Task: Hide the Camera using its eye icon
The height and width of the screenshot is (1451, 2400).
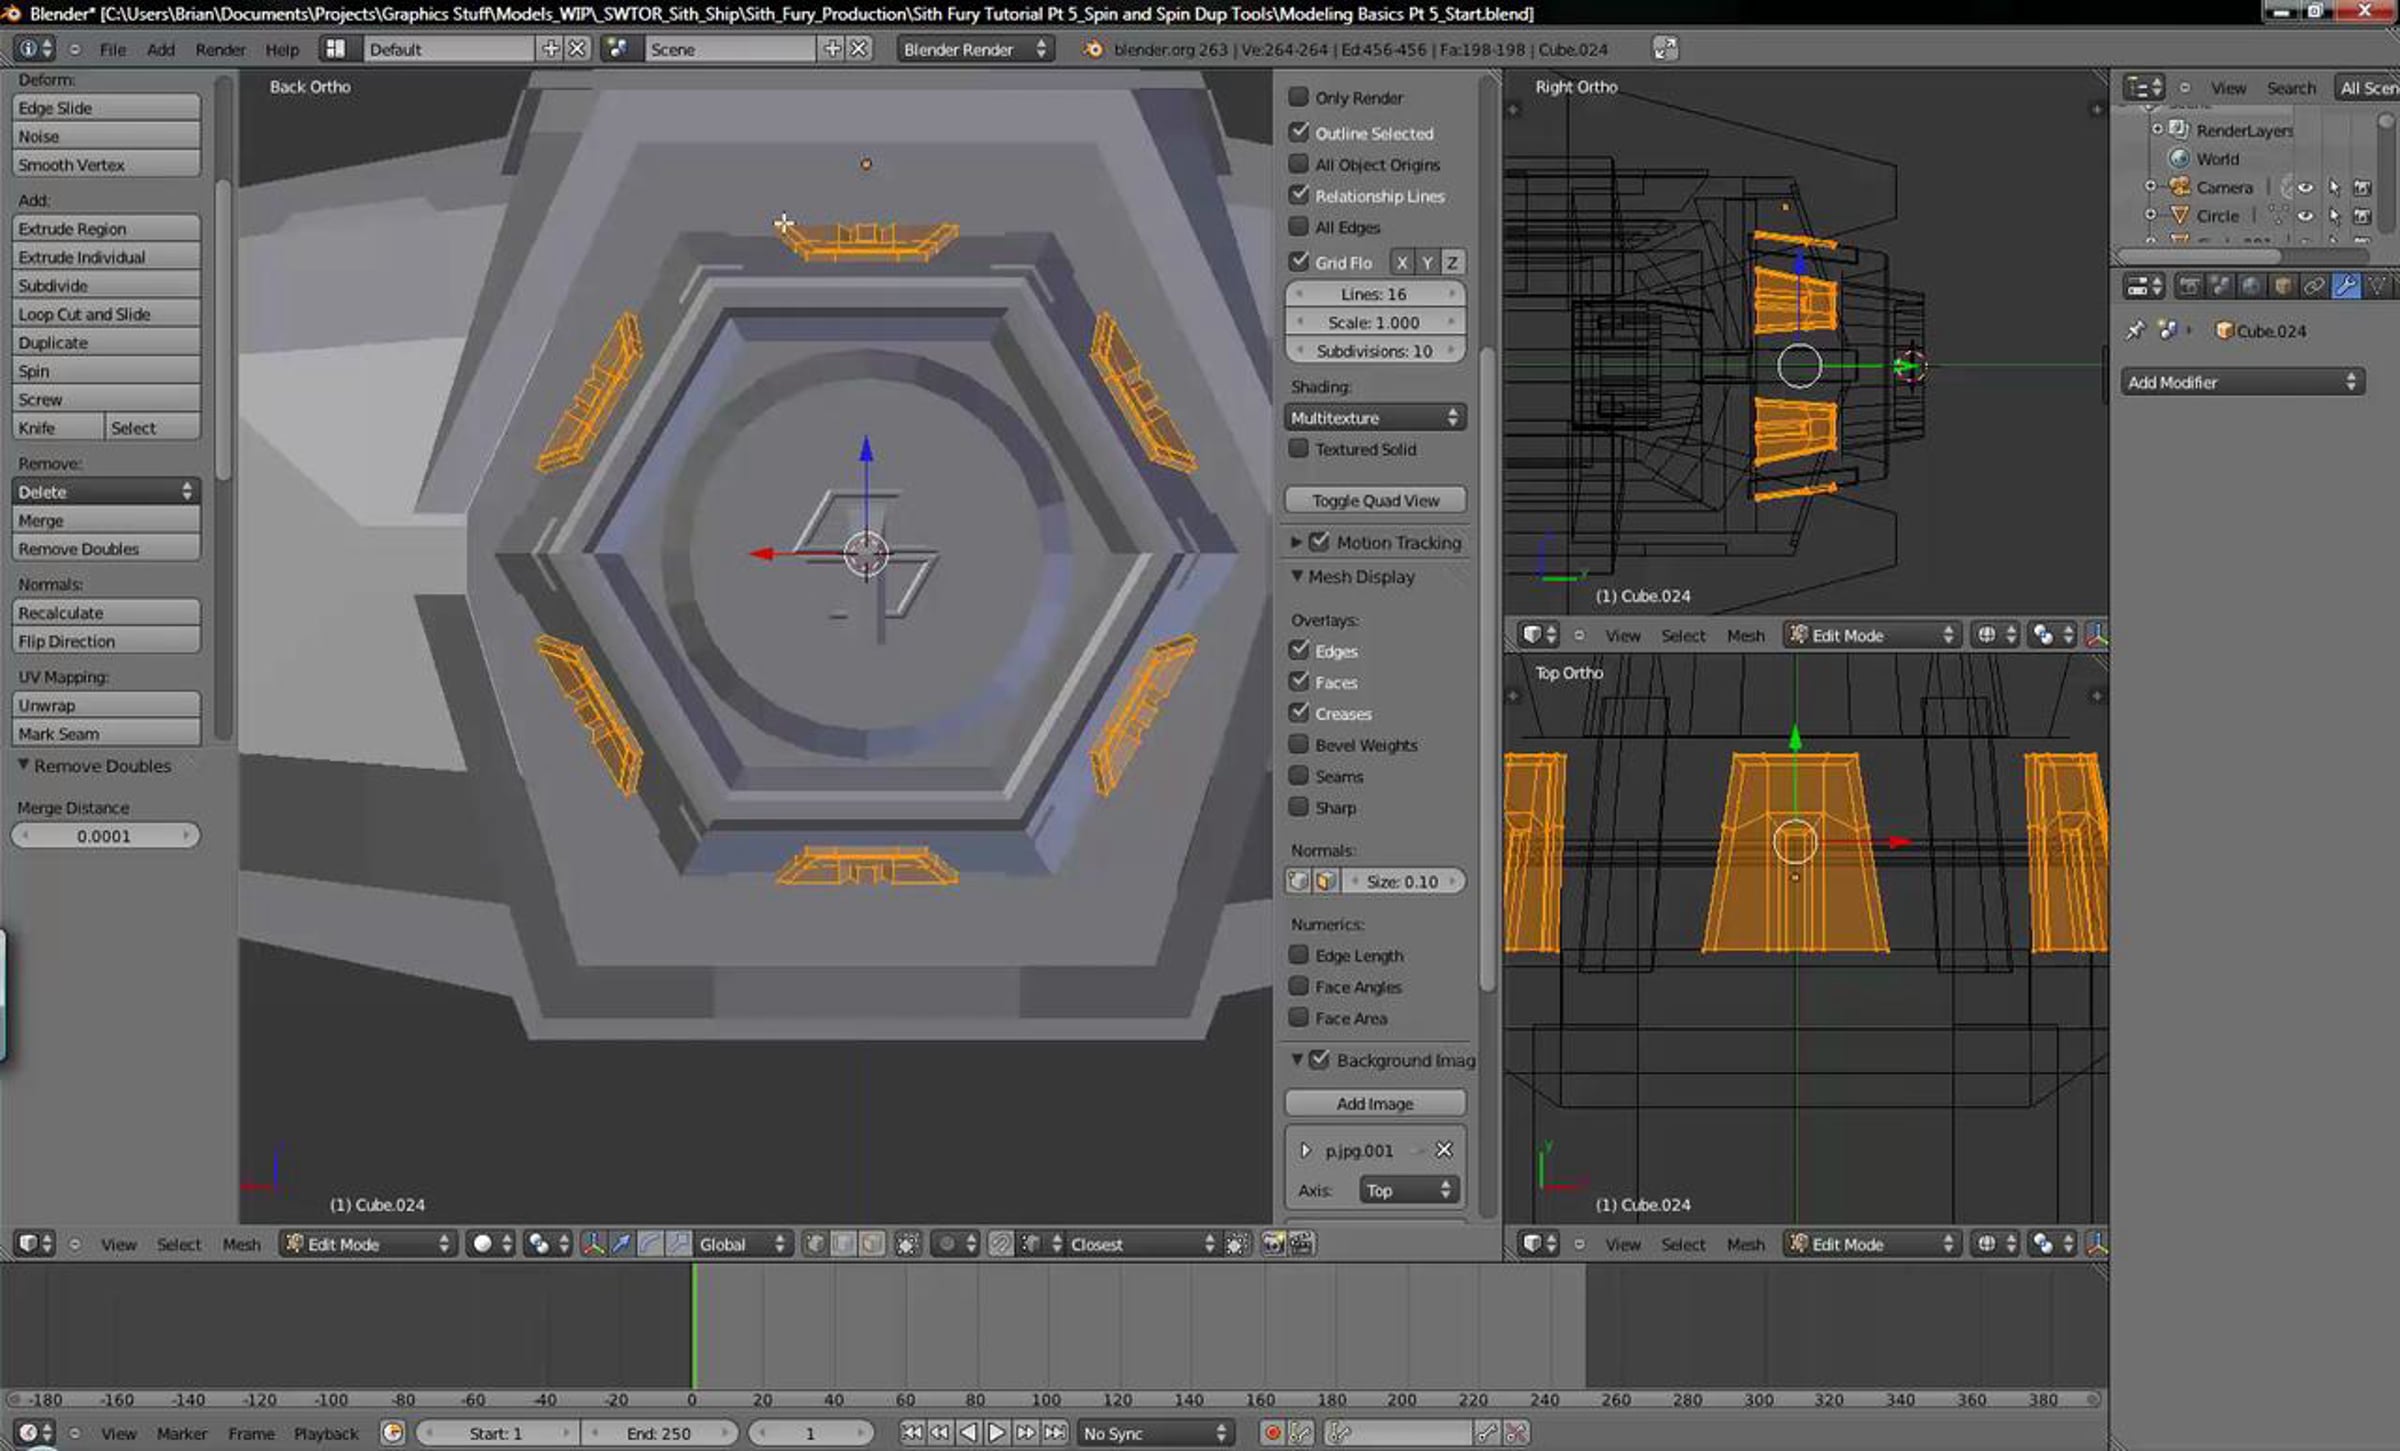Action: [2305, 188]
